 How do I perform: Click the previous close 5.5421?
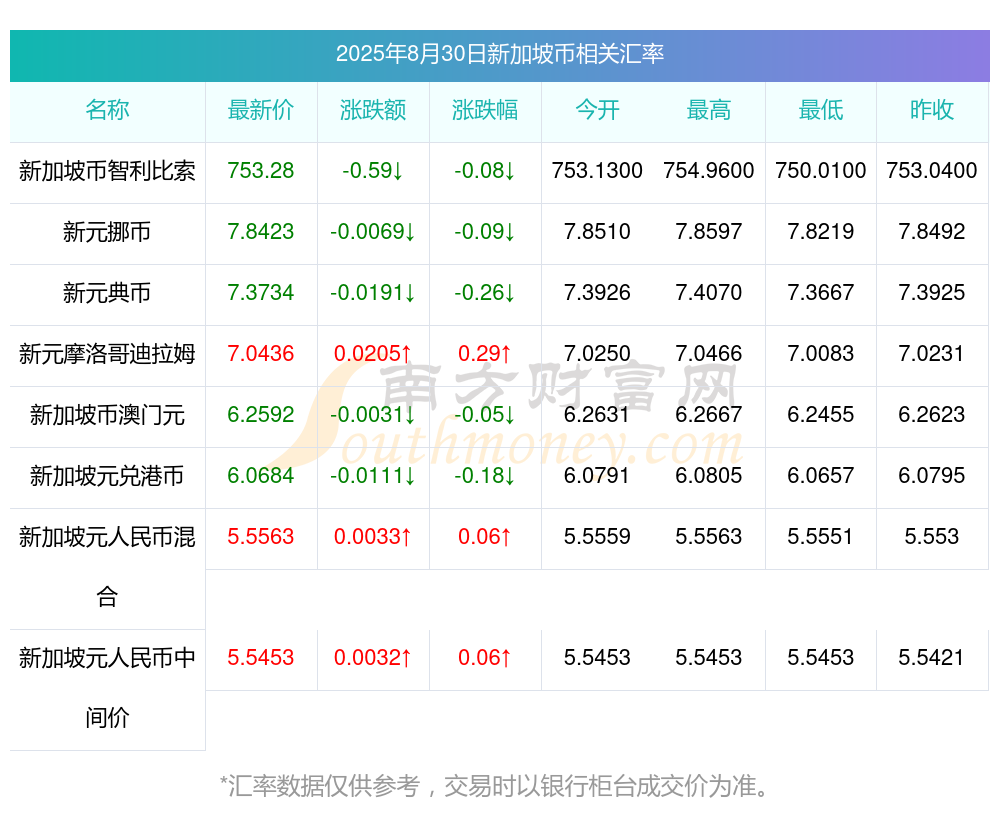[932, 658]
